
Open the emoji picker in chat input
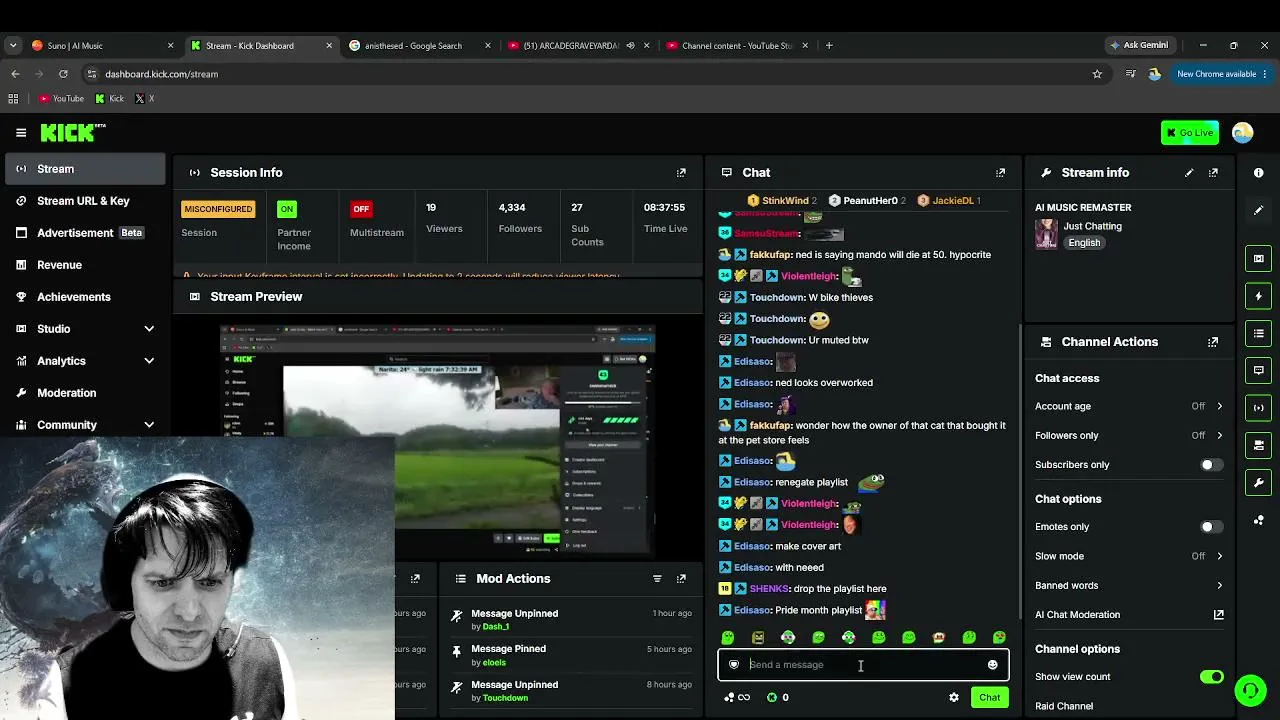(x=992, y=664)
